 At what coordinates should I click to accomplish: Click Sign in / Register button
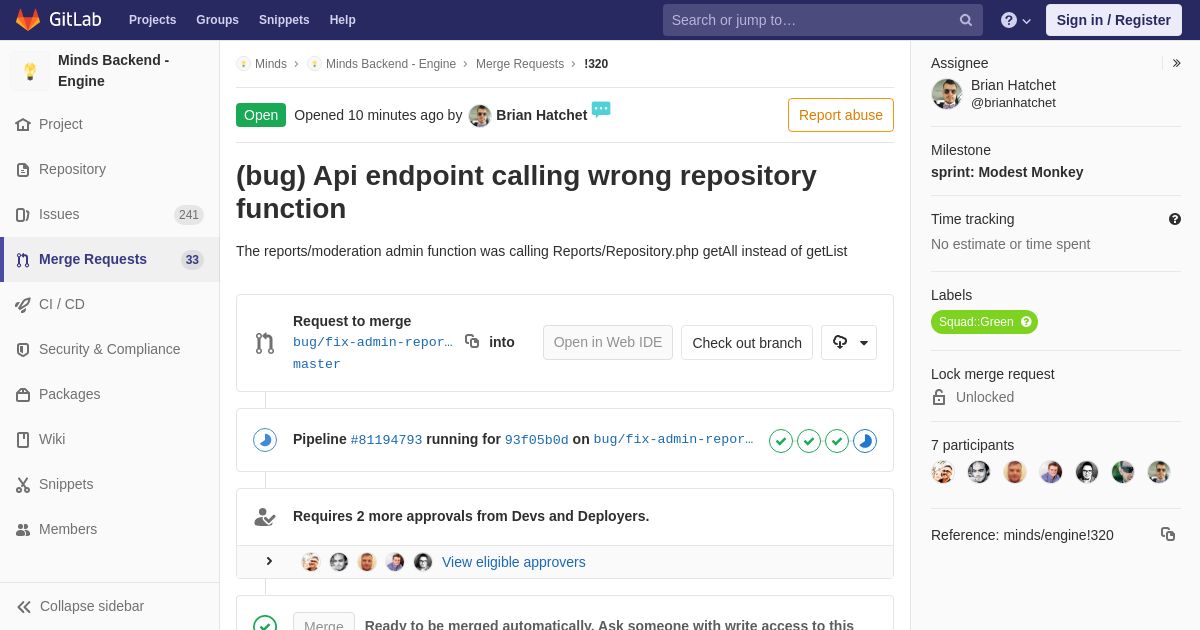point(1113,20)
